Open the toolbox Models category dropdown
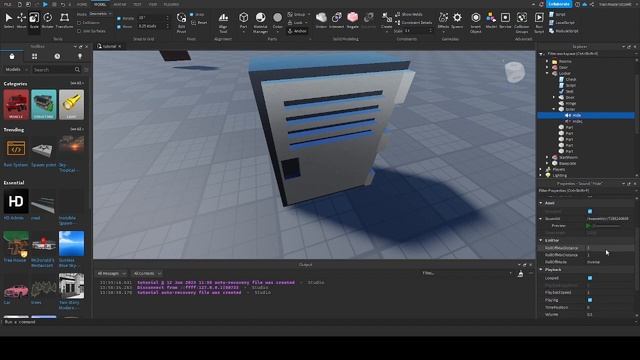The height and width of the screenshot is (360, 640). coord(16,70)
